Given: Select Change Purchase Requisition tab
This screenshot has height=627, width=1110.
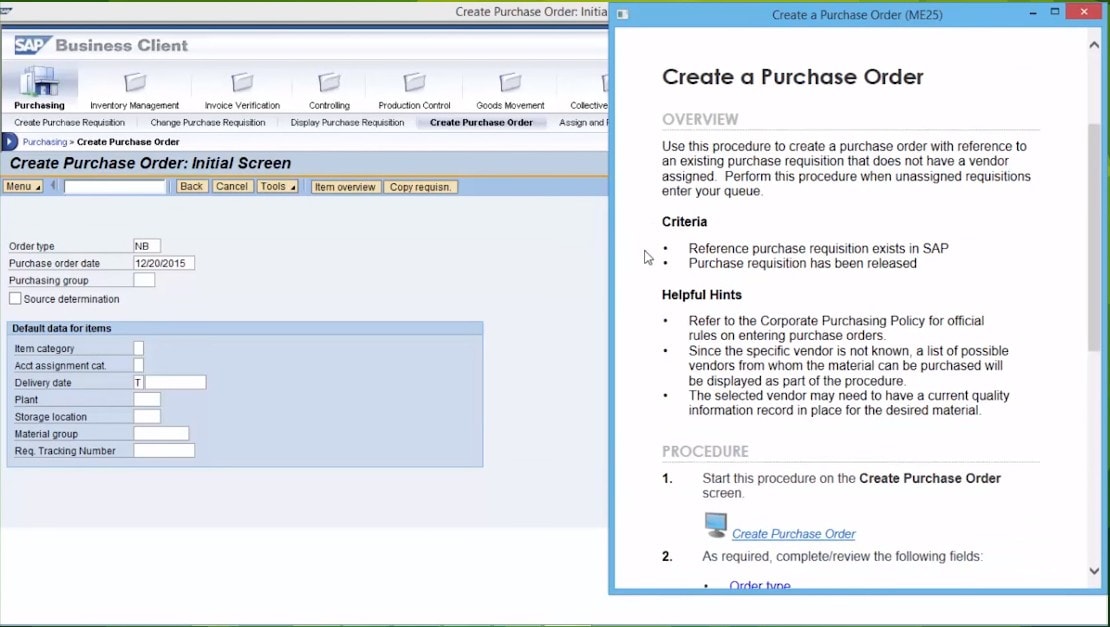Looking at the screenshot, I should click(207, 122).
